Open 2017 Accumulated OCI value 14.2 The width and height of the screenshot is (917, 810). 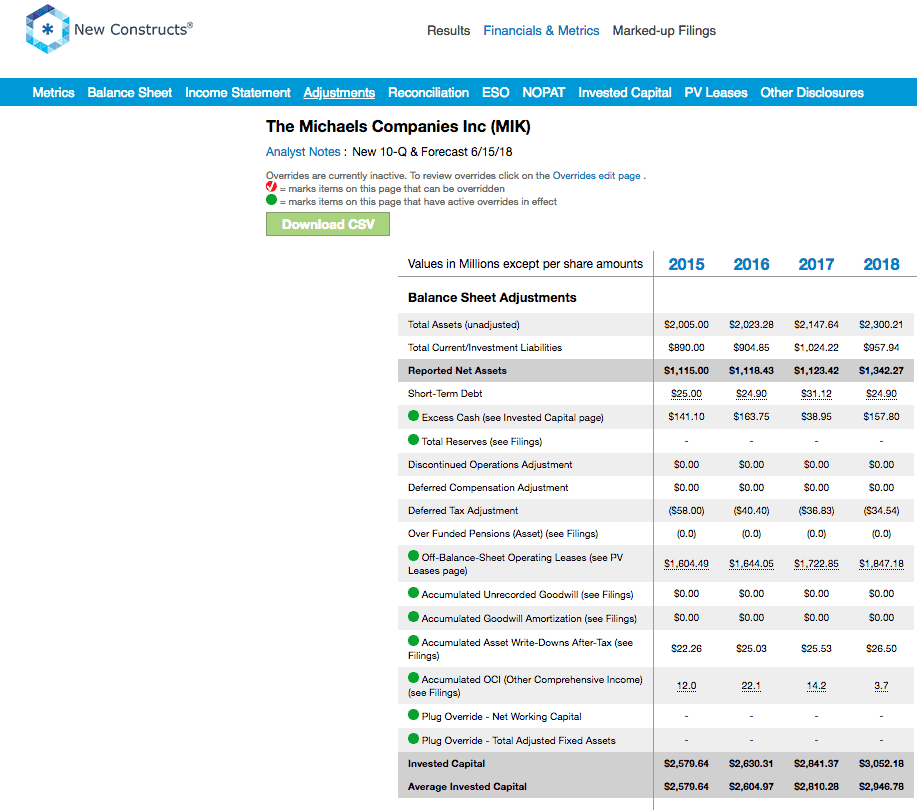[816, 686]
